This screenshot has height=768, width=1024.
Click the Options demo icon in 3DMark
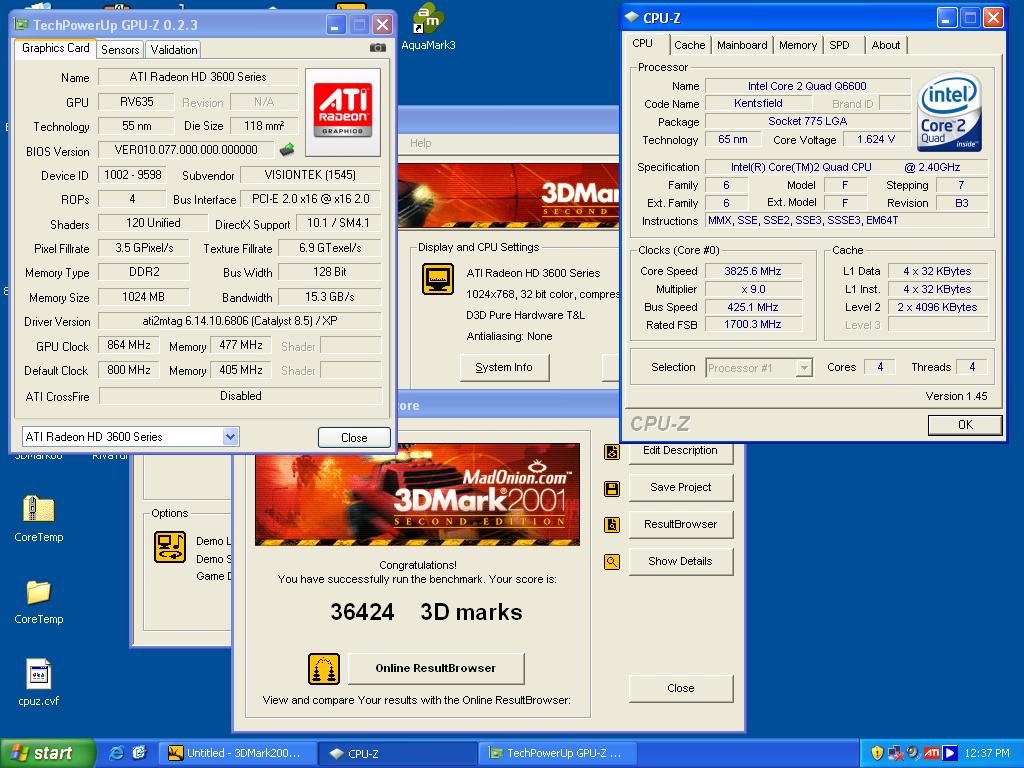coord(170,547)
